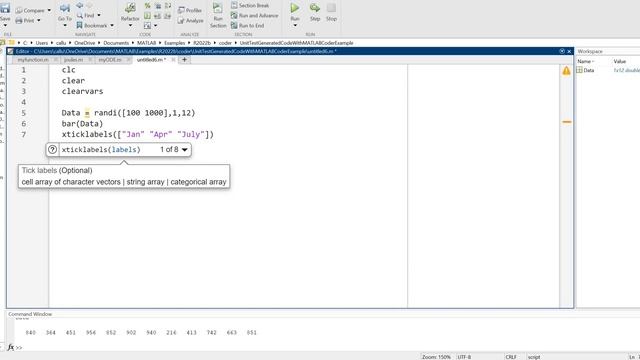Open the Find dropdown arrow

click(x=99, y=16)
